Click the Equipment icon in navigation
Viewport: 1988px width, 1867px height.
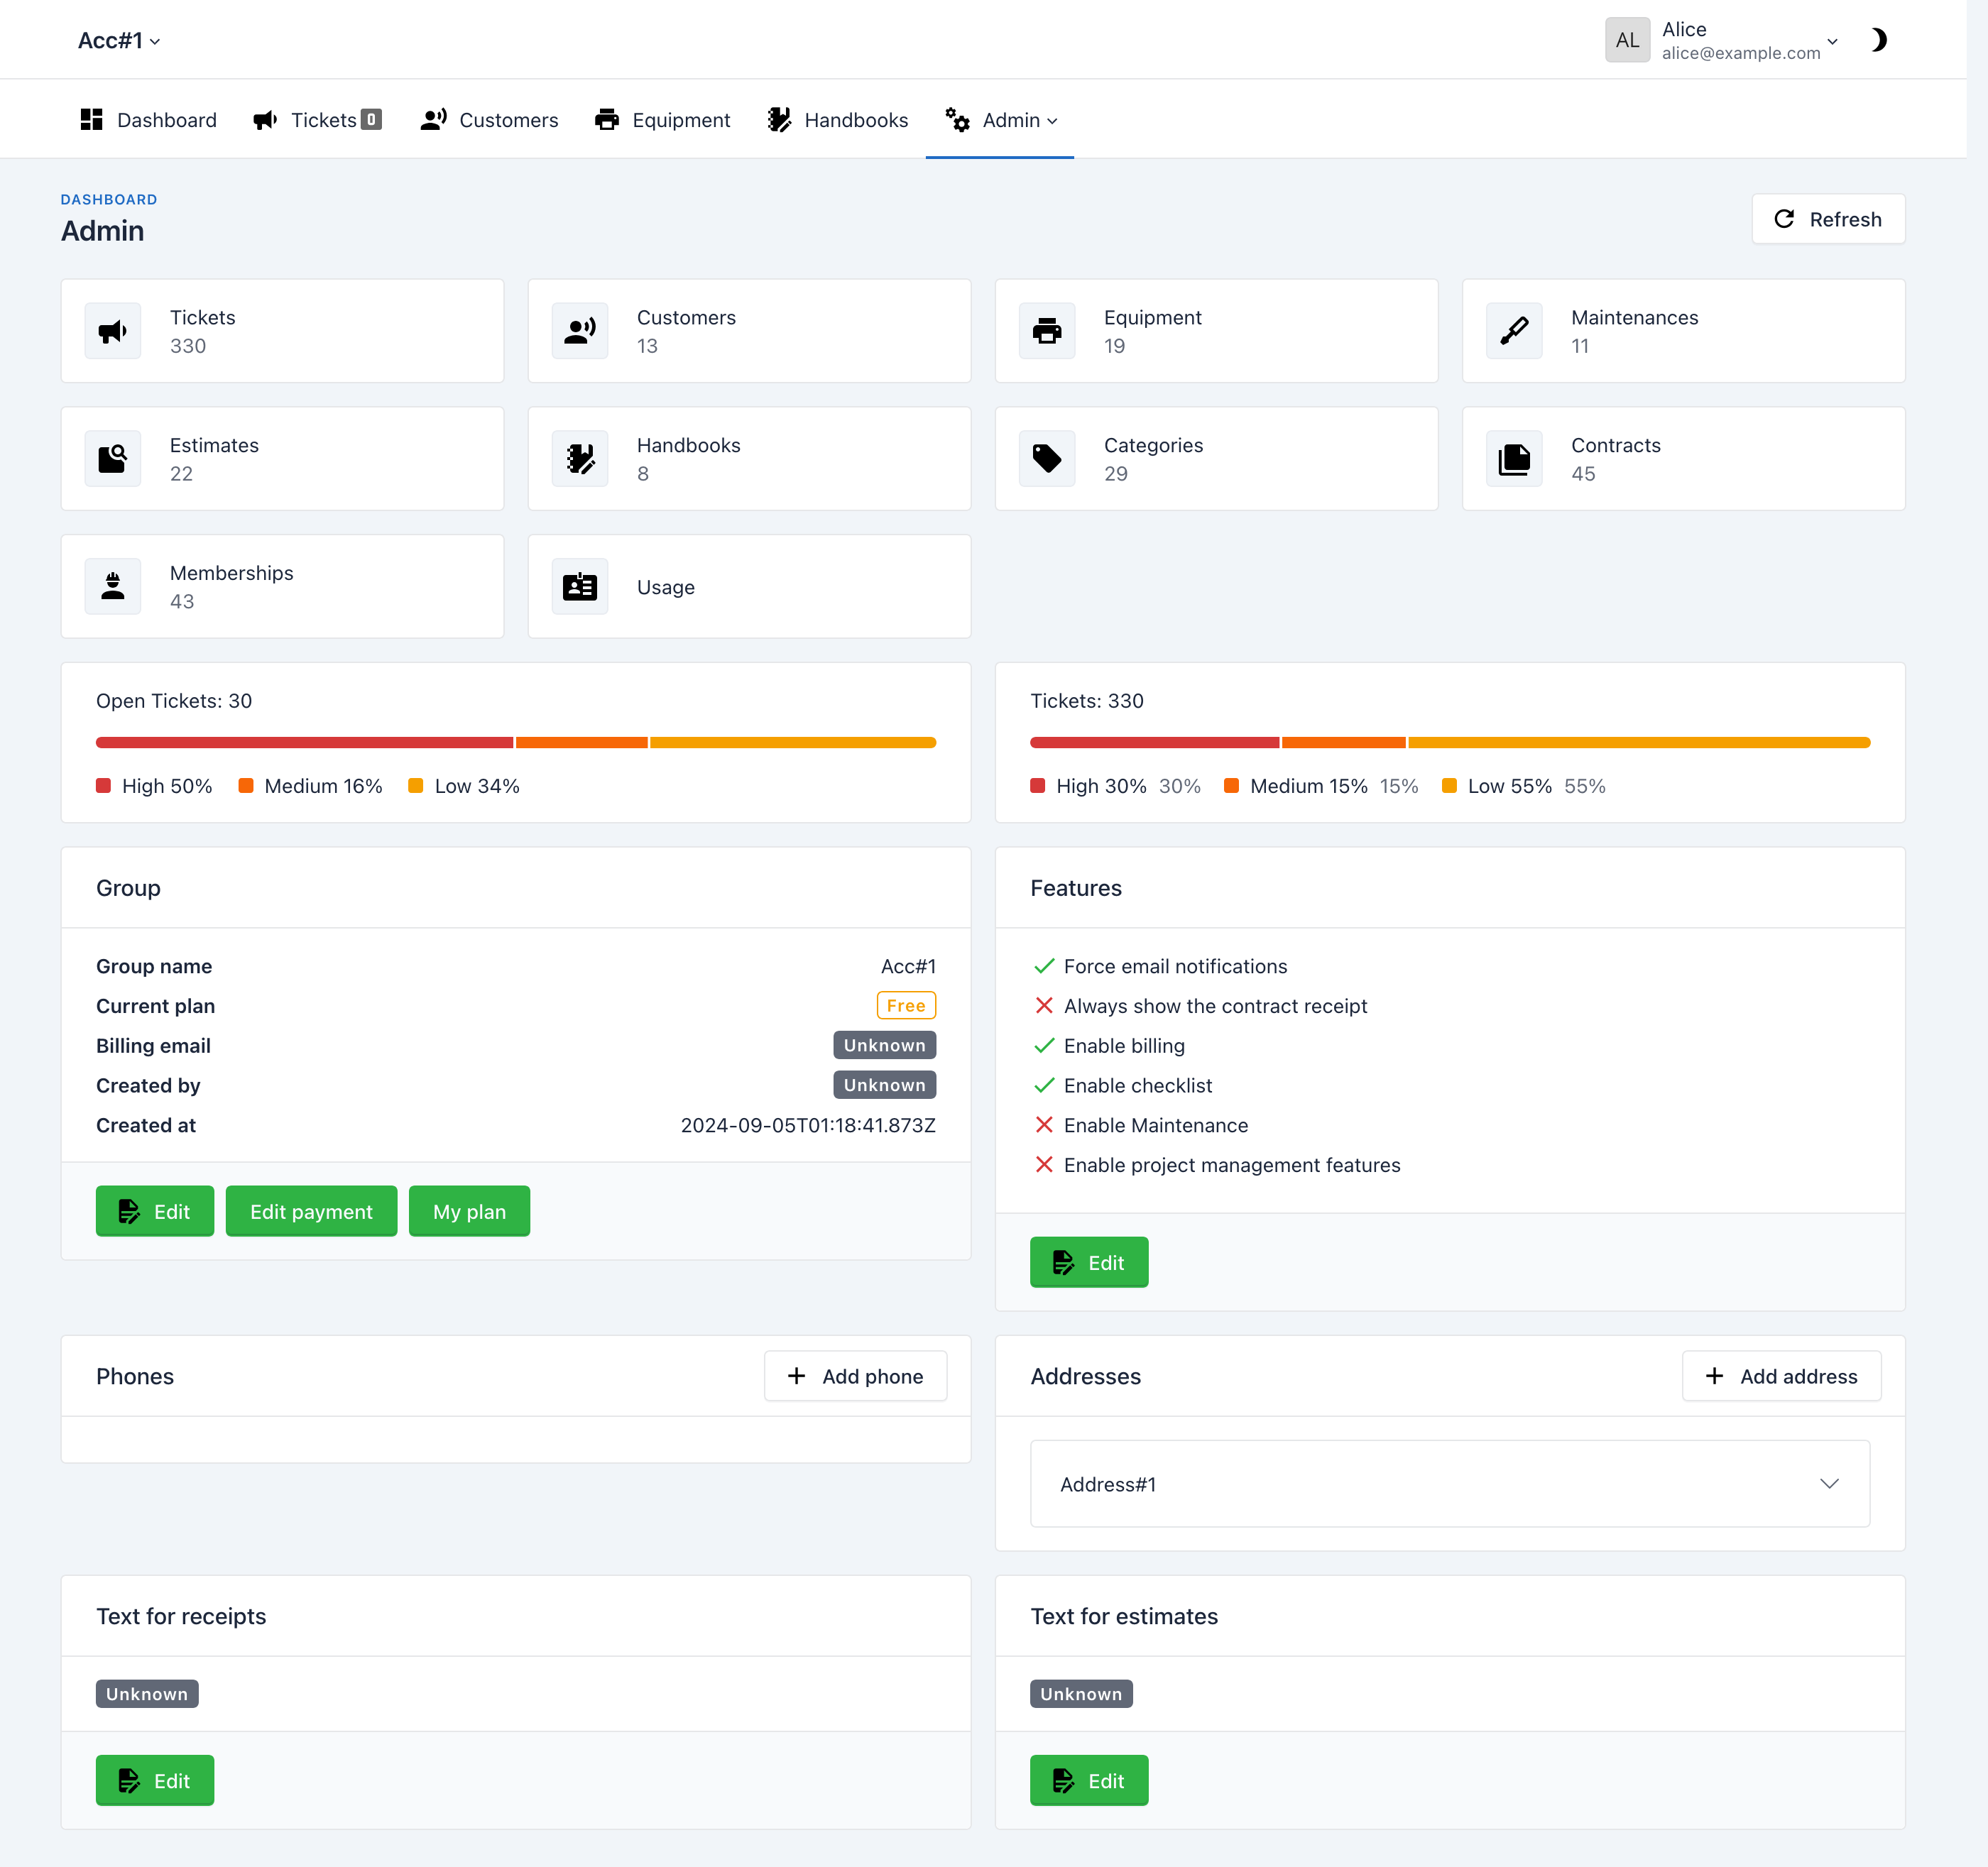(x=606, y=119)
